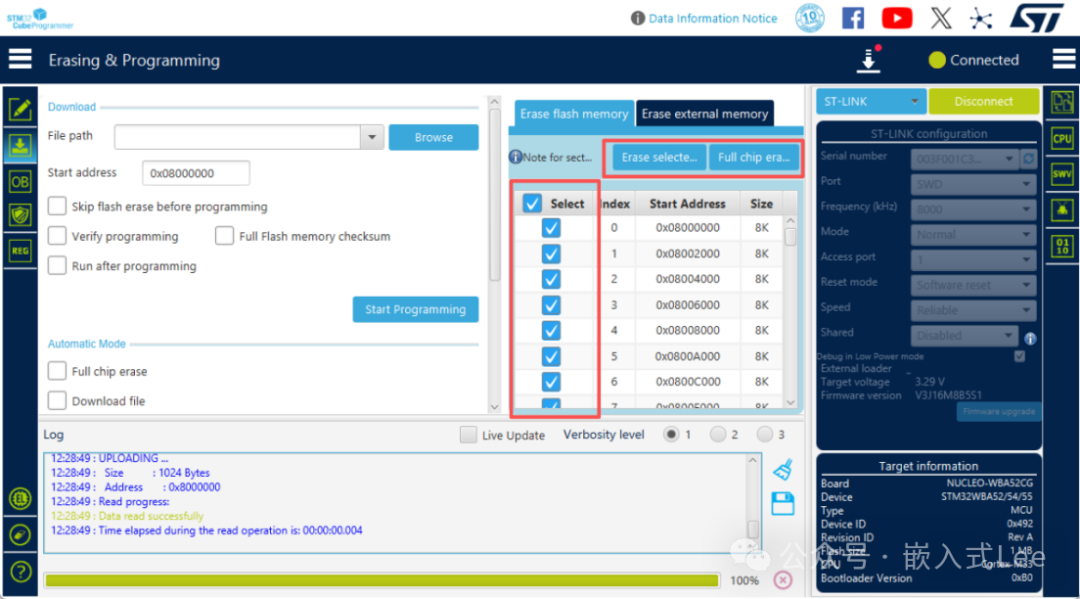
Task: Open the shield security icon in sidebar
Action: click(20, 216)
